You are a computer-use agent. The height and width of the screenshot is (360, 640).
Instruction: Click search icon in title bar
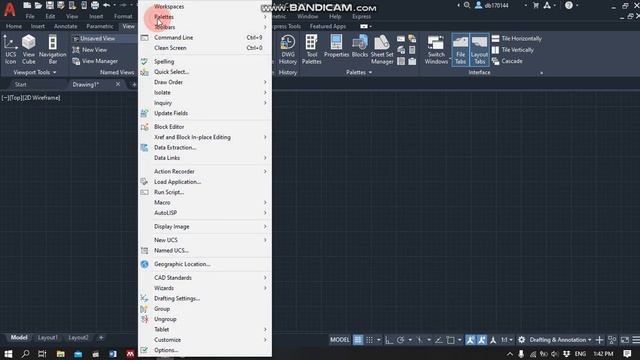pyautogui.click(x=467, y=5)
